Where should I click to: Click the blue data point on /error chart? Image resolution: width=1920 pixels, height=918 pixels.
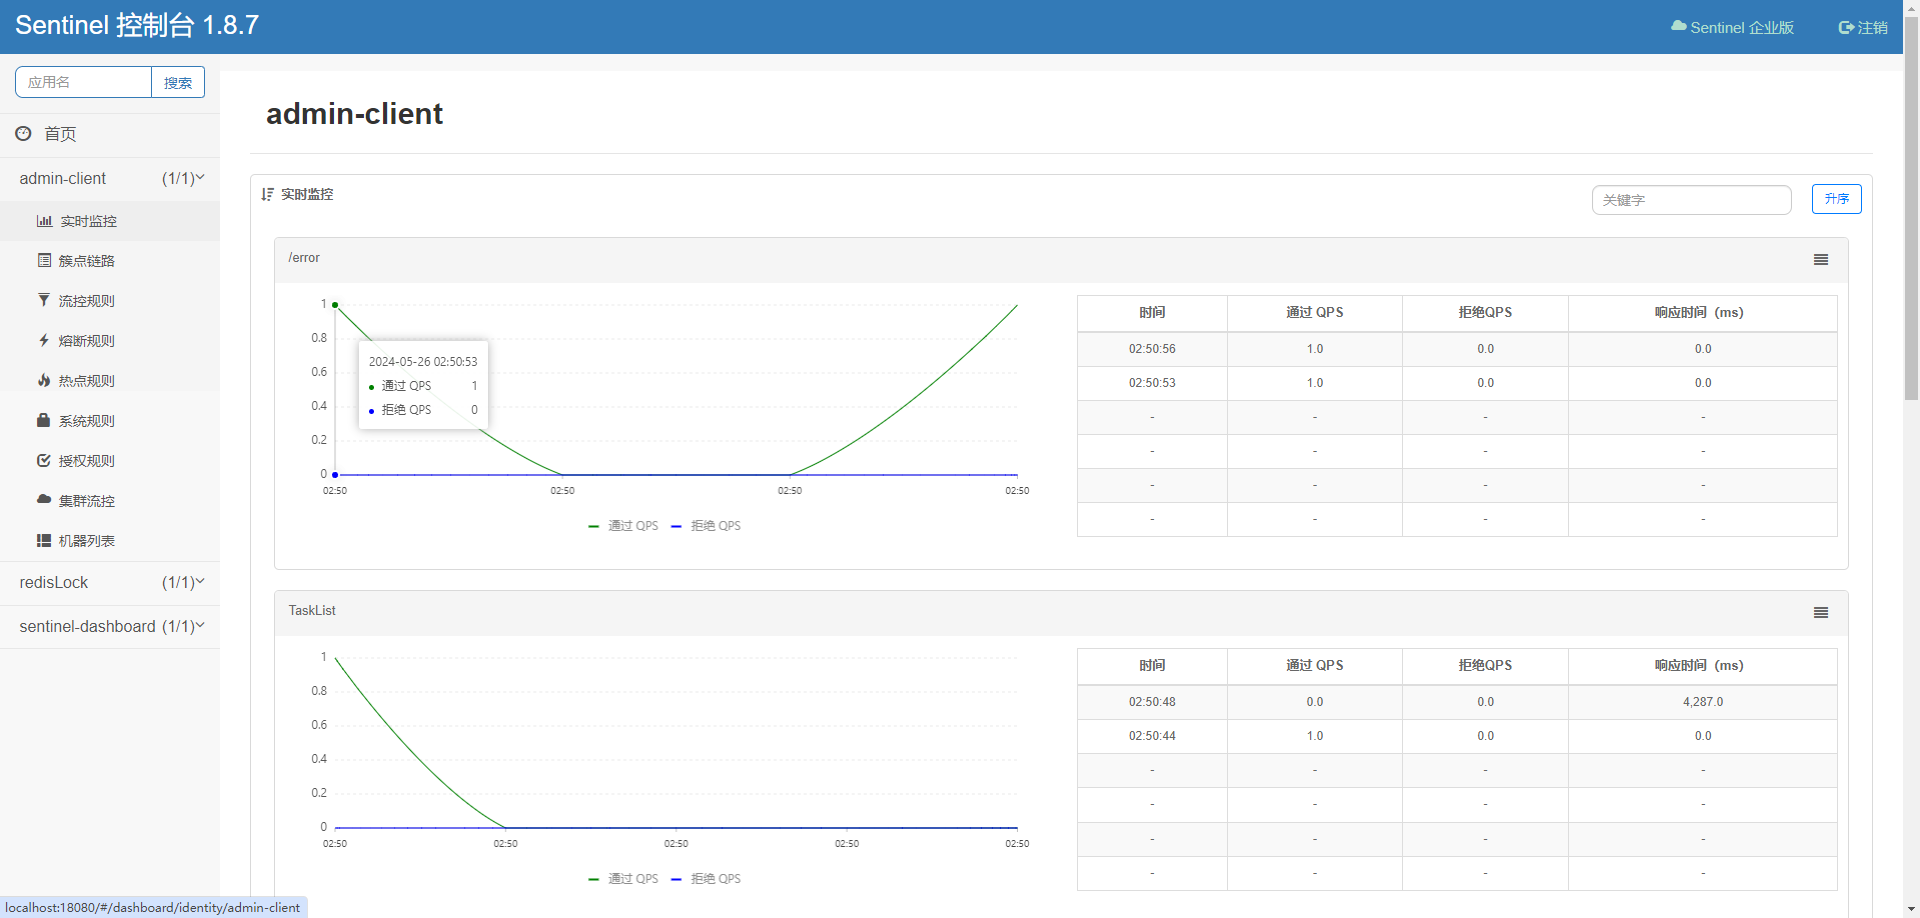(x=335, y=475)
